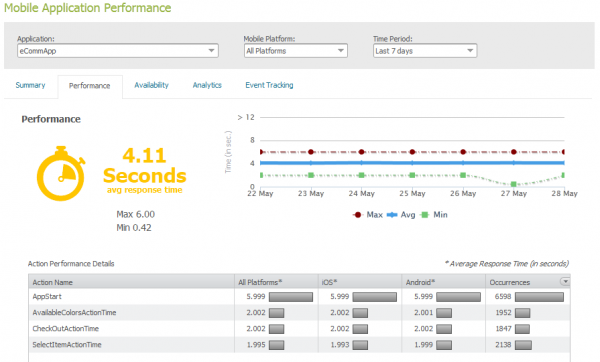The width and height of the screenshot is (600, 362).
Task: Click the yellow stopwatch icon
Action: click(x=61, y=173)
